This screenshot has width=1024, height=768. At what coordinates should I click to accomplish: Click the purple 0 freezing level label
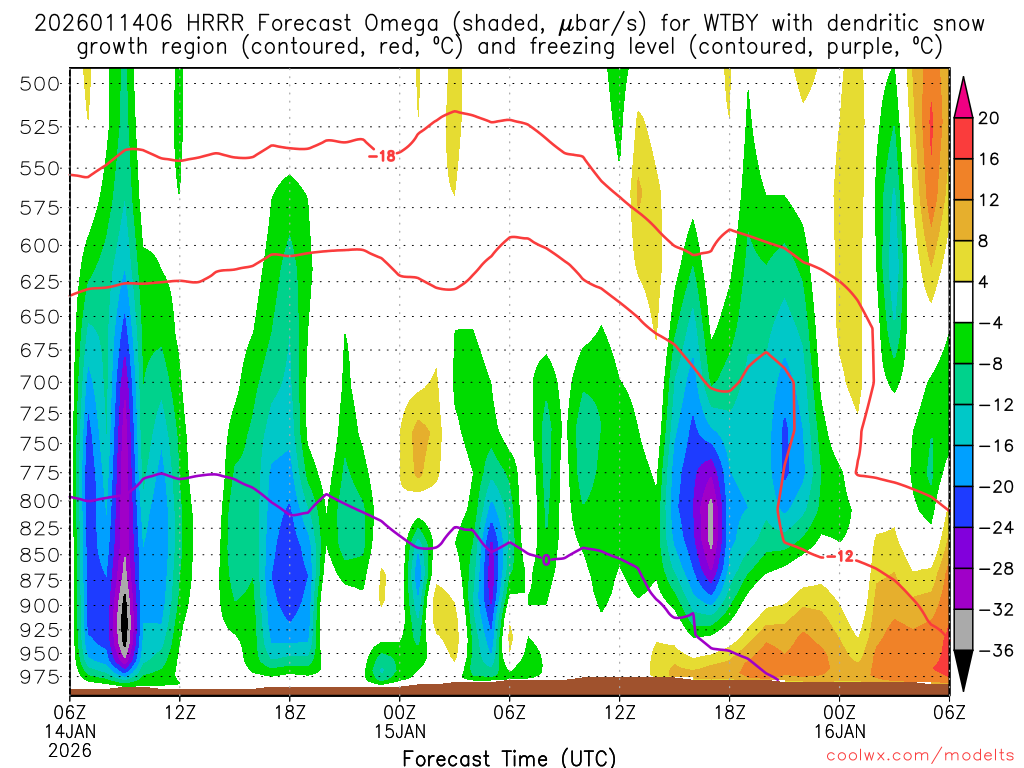click(x=546, y=560)
